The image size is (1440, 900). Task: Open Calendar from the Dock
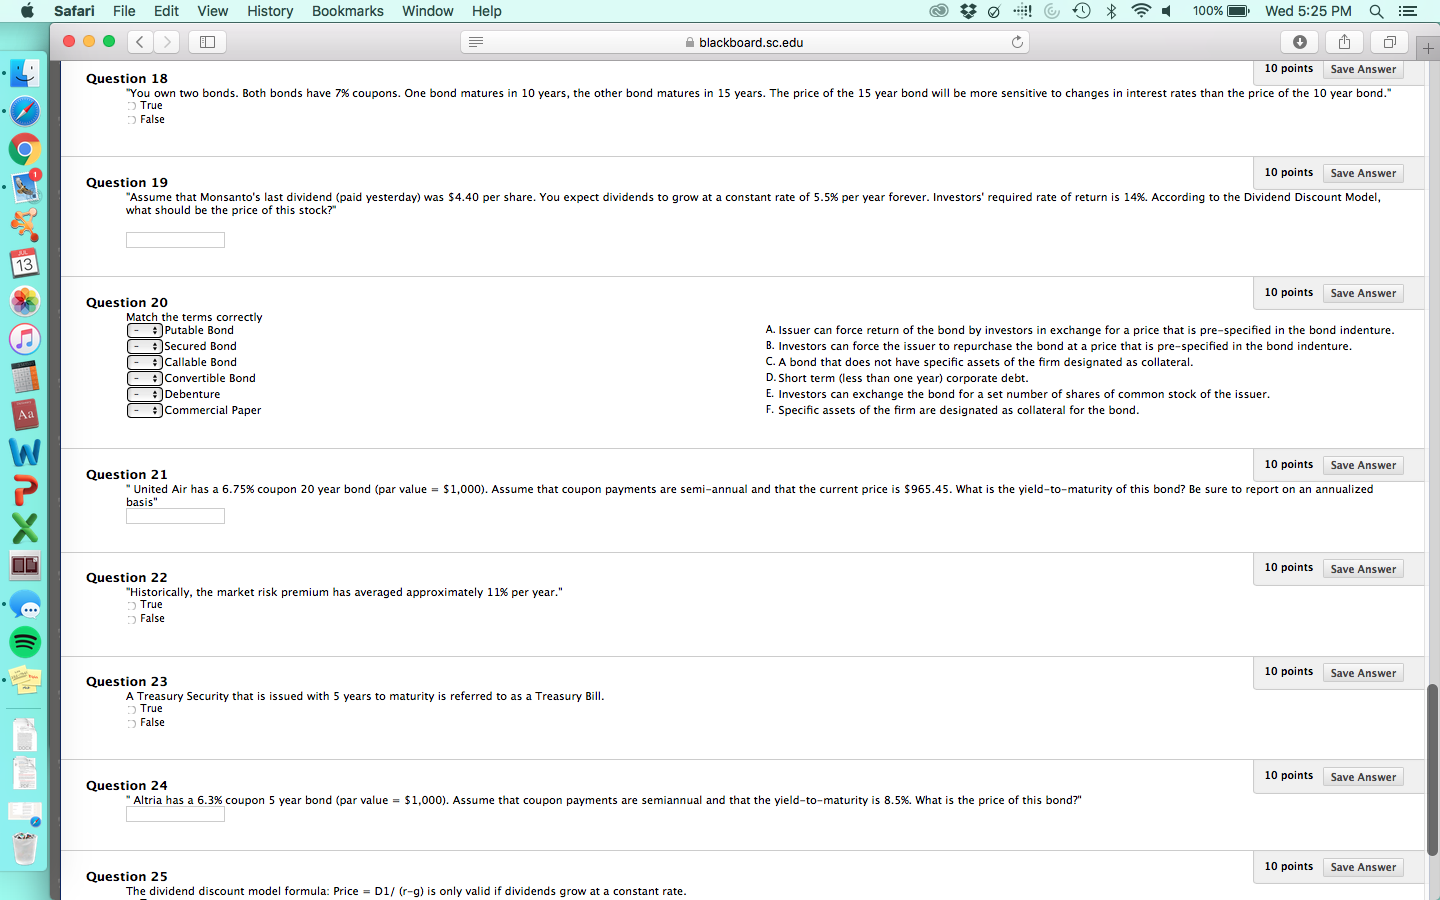tap(25, 263)
